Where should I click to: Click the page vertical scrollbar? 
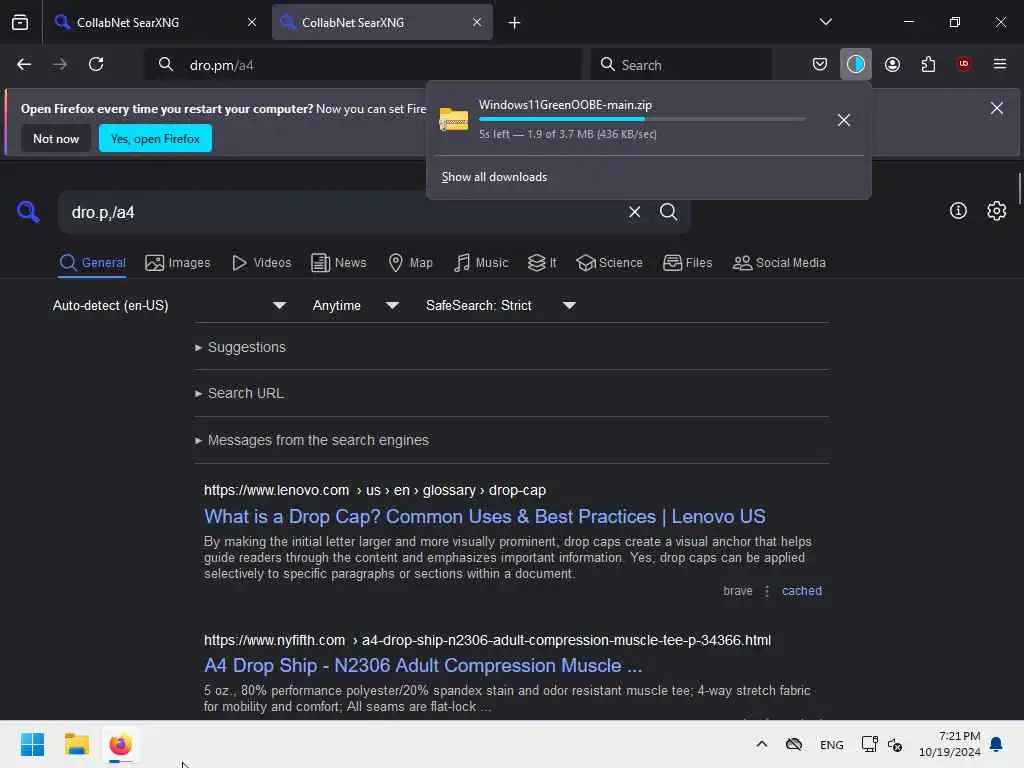click(1019, 189)
